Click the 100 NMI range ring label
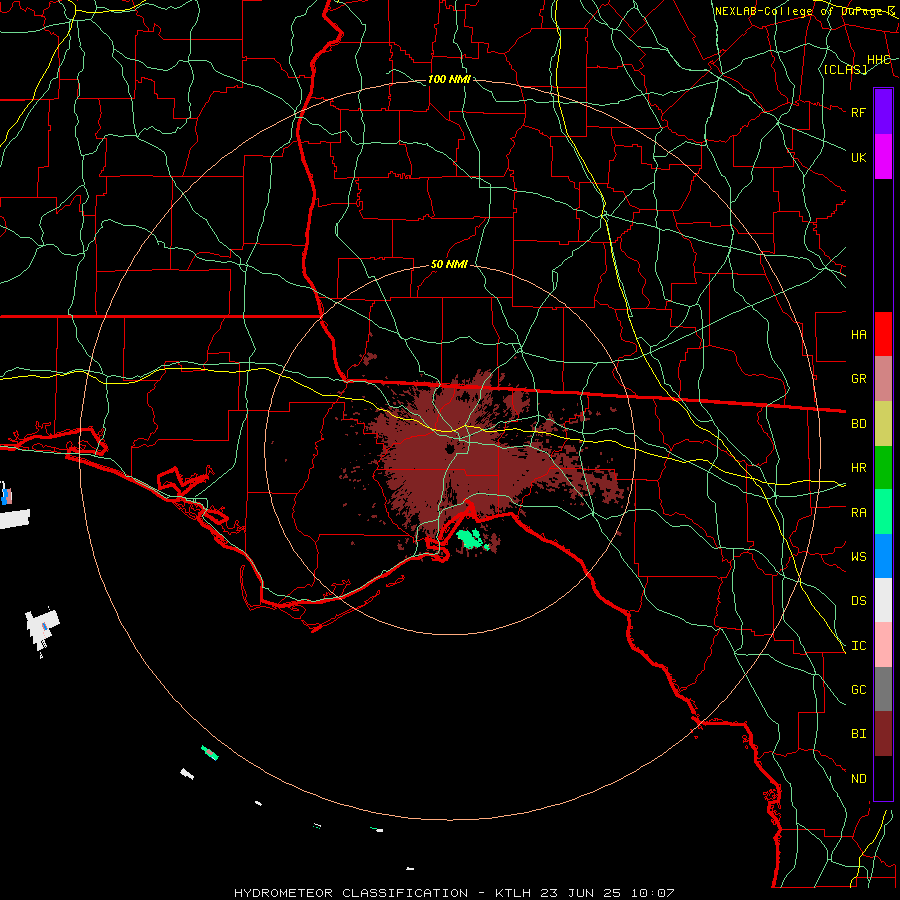The width and height of the screenshot is (900, 900). point(449,79)
